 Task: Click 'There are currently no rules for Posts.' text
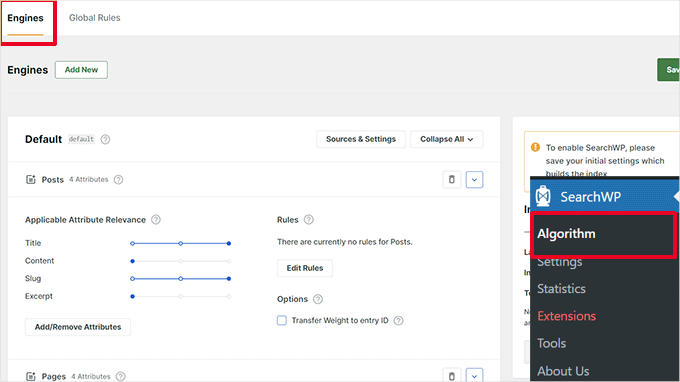(345, 242)
